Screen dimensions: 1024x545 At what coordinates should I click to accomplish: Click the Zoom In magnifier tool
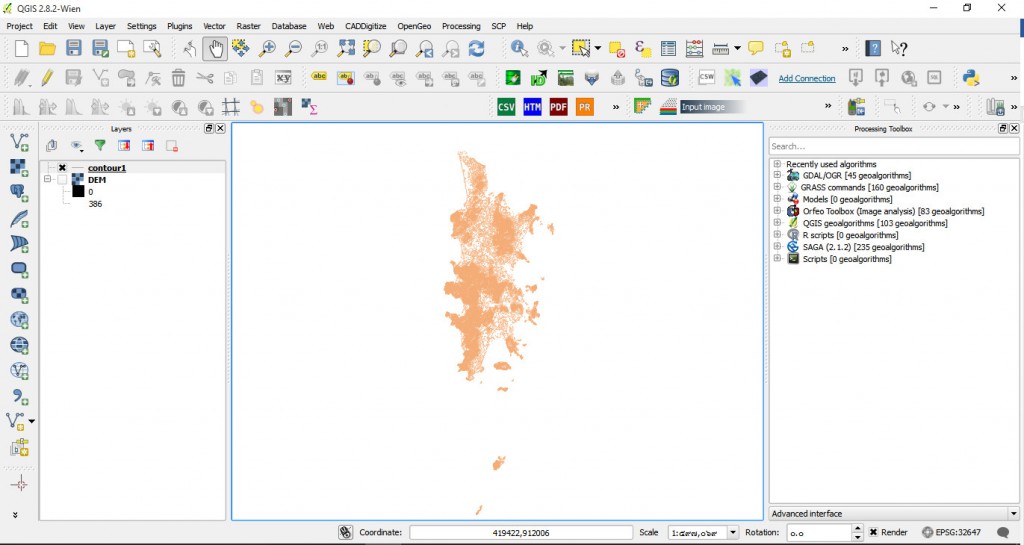[x=267, y=48]
